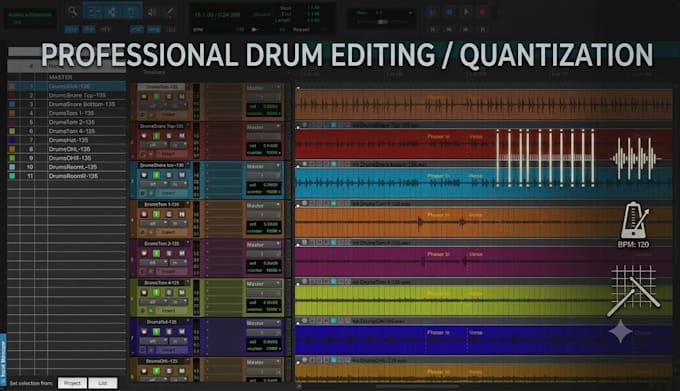The height and width of the screenshot is (391, 680).
Task: Mute the DrumsTom 1 track
Action: 182,214
